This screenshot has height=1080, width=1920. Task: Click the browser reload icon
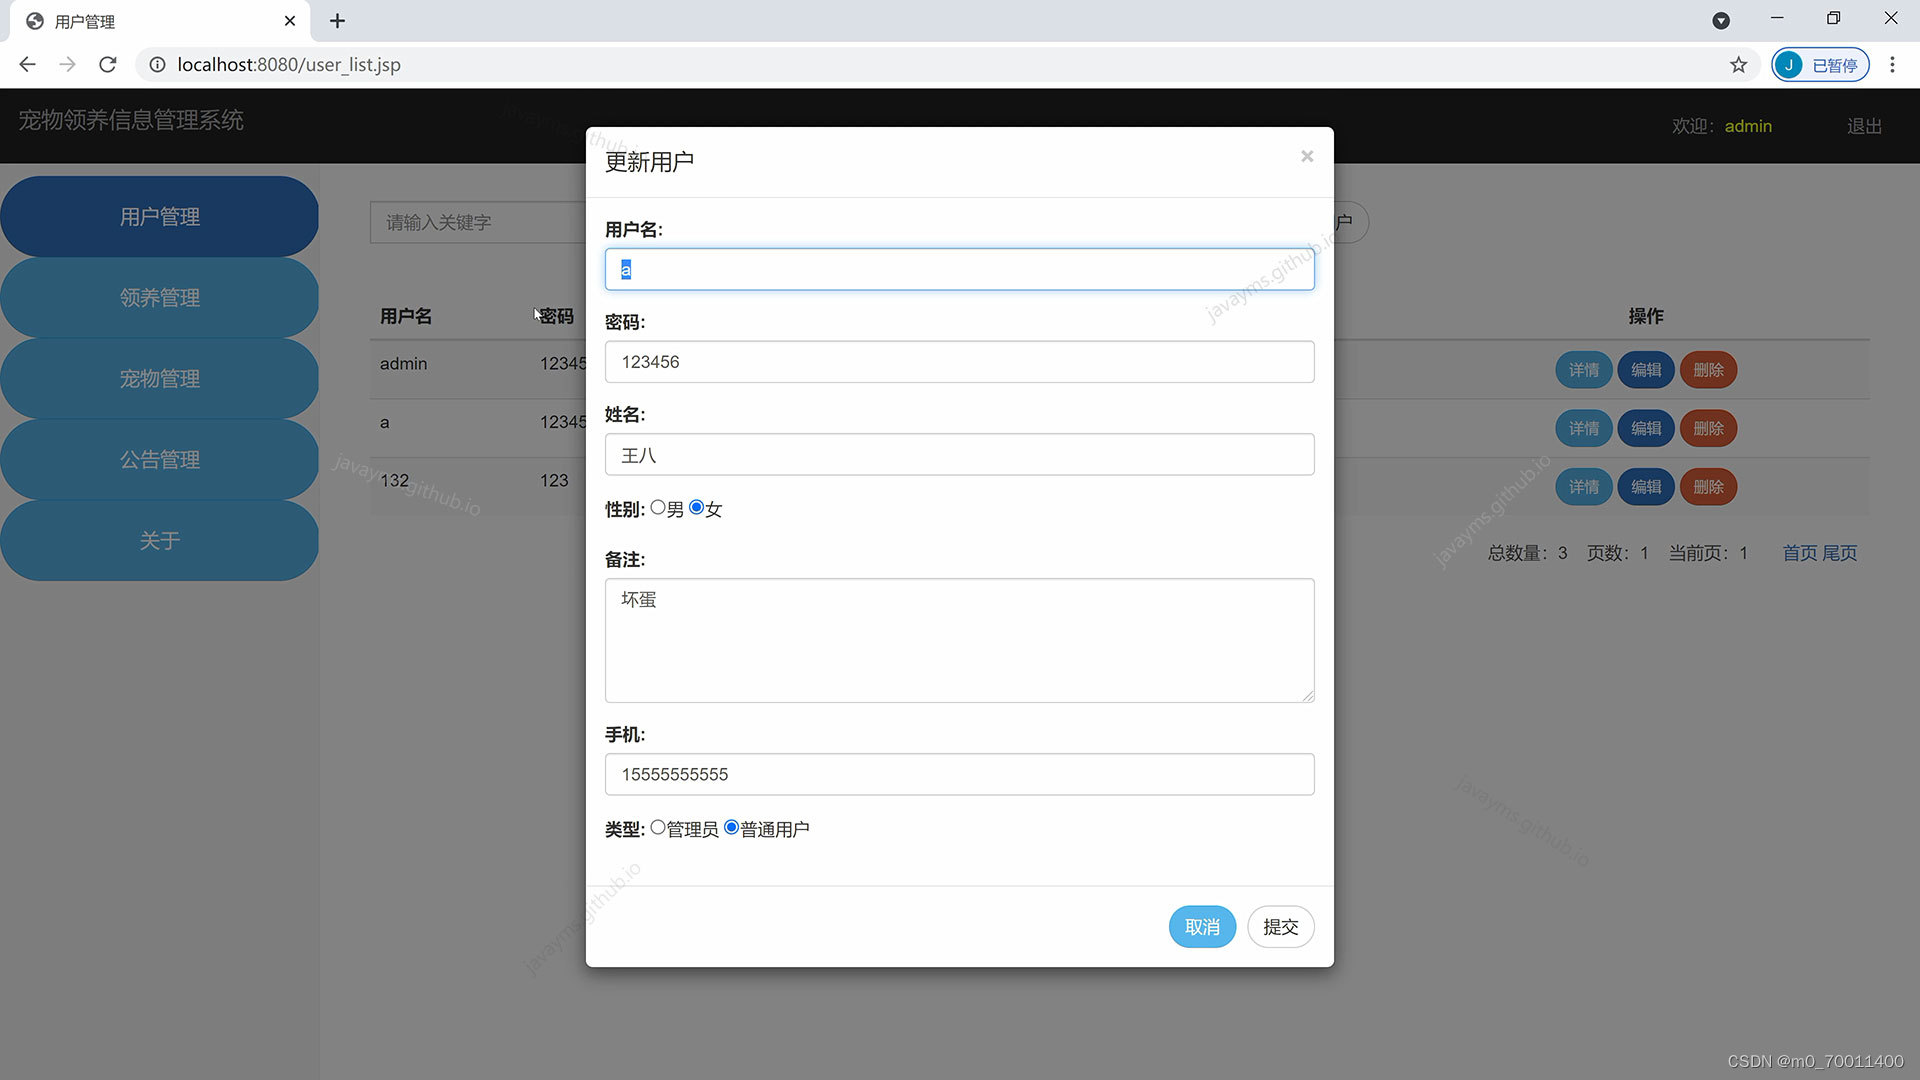107,64
